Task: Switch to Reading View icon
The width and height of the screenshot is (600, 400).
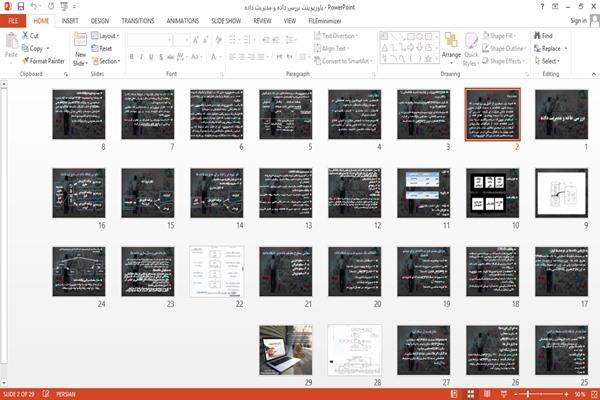Action: pos(487,394)
